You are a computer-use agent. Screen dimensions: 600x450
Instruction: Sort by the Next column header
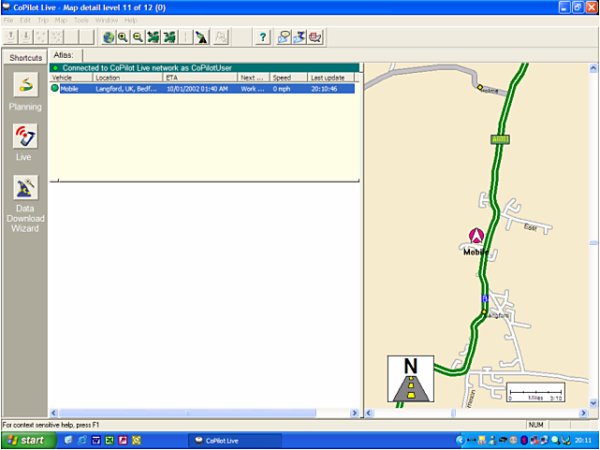coord(254,78)
